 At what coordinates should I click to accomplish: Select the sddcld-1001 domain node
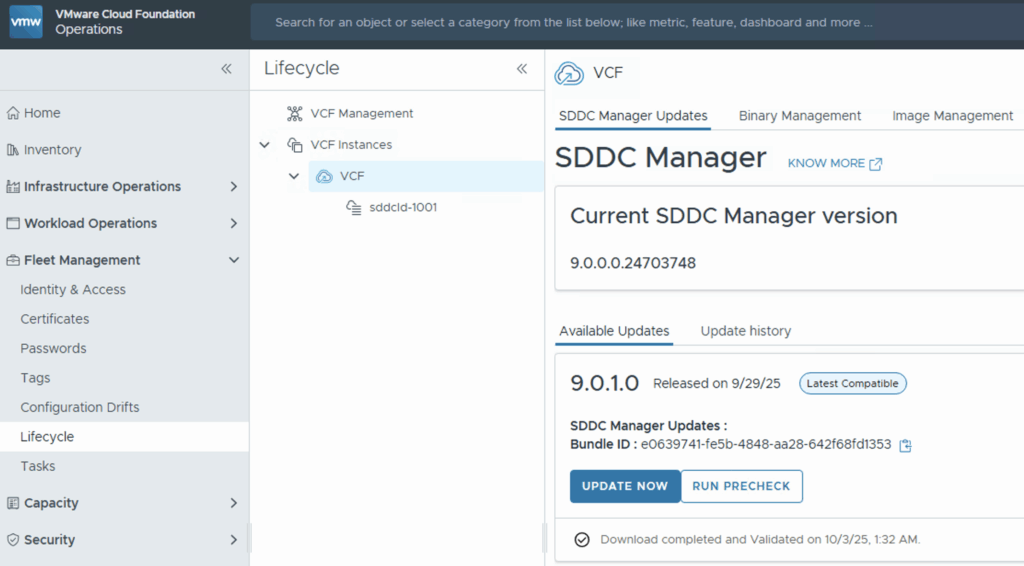coord(403,207)
